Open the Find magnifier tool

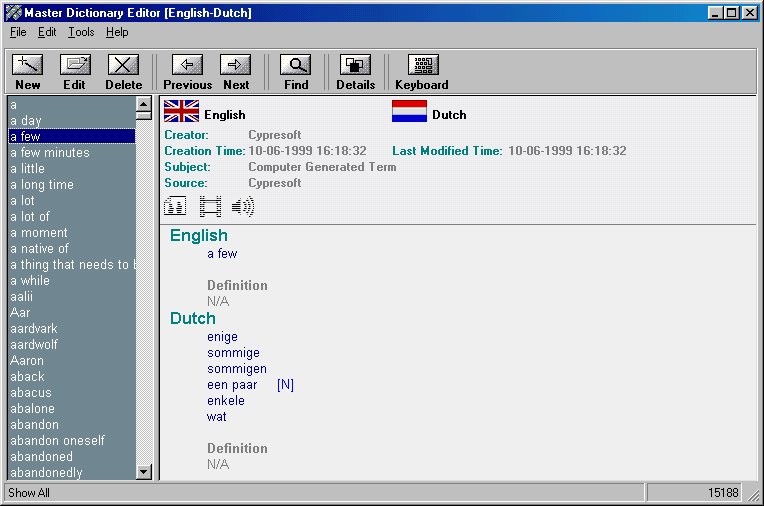point(296,66)
